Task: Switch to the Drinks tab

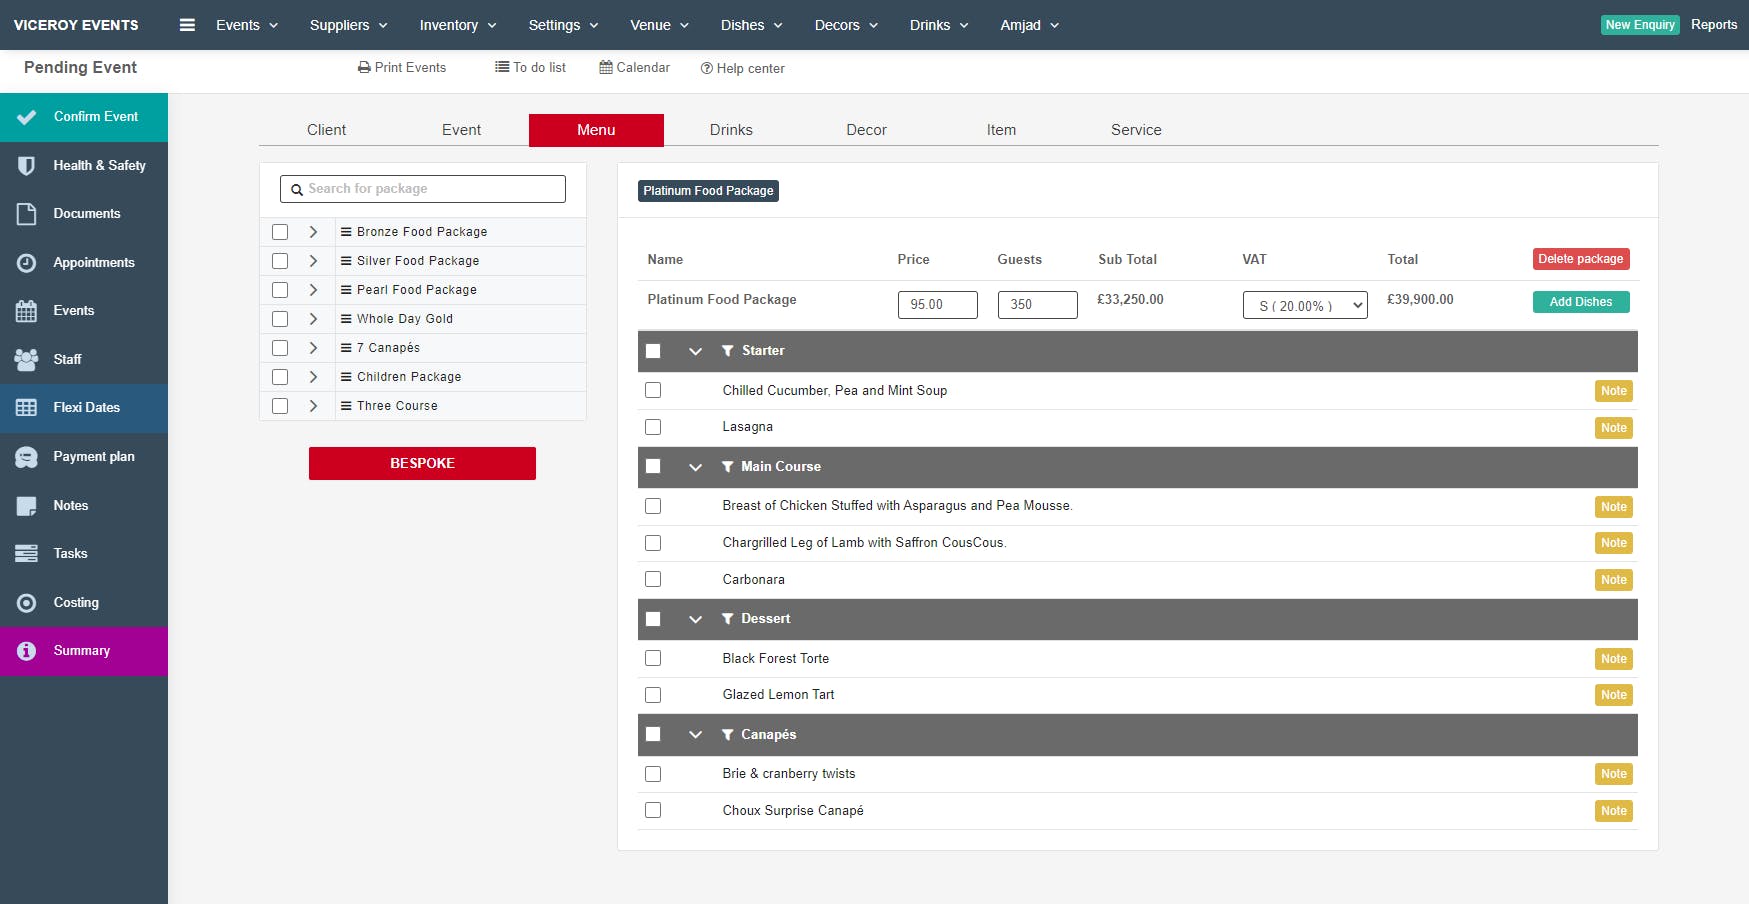Action: point(731,130)
